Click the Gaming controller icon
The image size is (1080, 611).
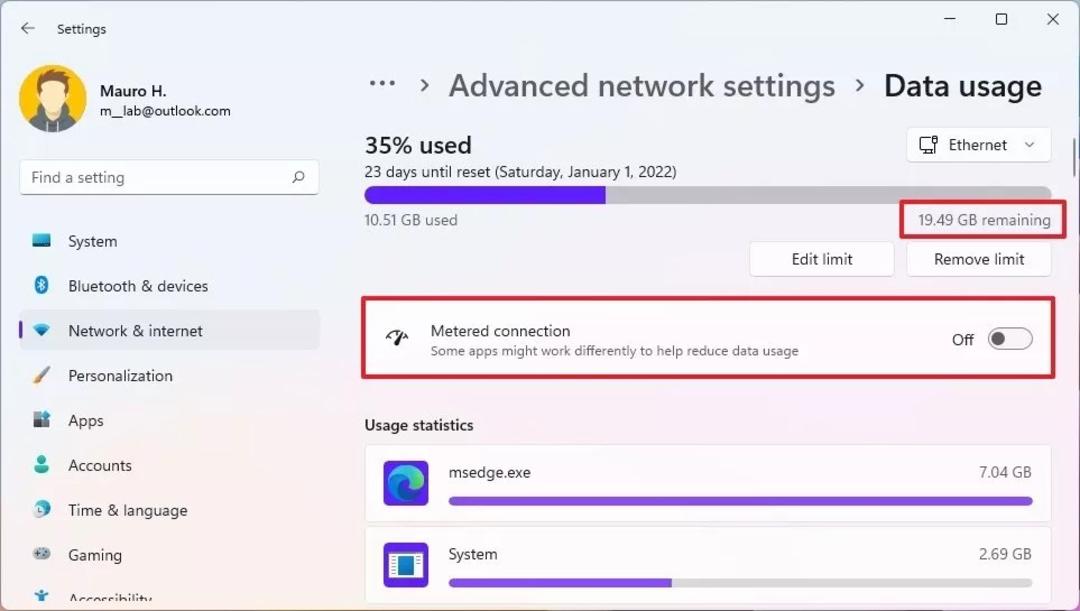click(41, 554)
